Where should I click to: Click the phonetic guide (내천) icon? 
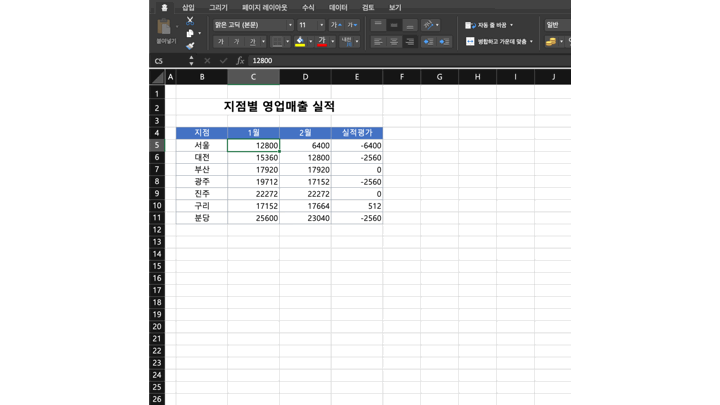[x=346, y=42]
